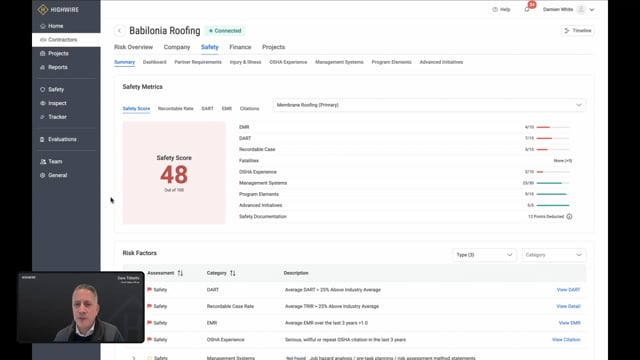
Task: Click the back arrow beside Babilonia Roofing
Action: tap(120, 31)
